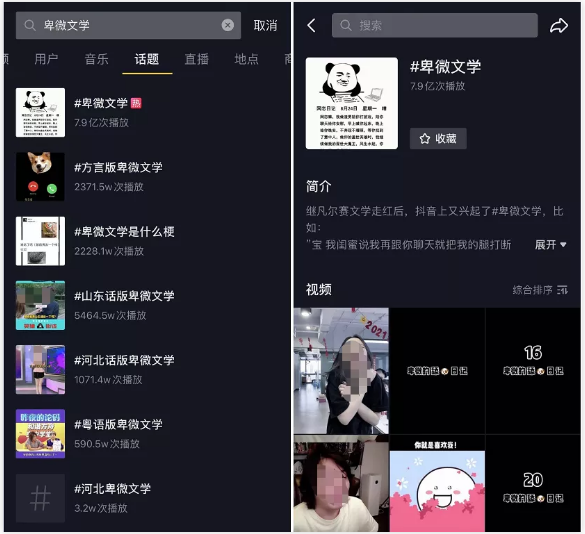
Task: Open the black 卑微的舔狗日记 video without a number
Action: tap(437, 371)
